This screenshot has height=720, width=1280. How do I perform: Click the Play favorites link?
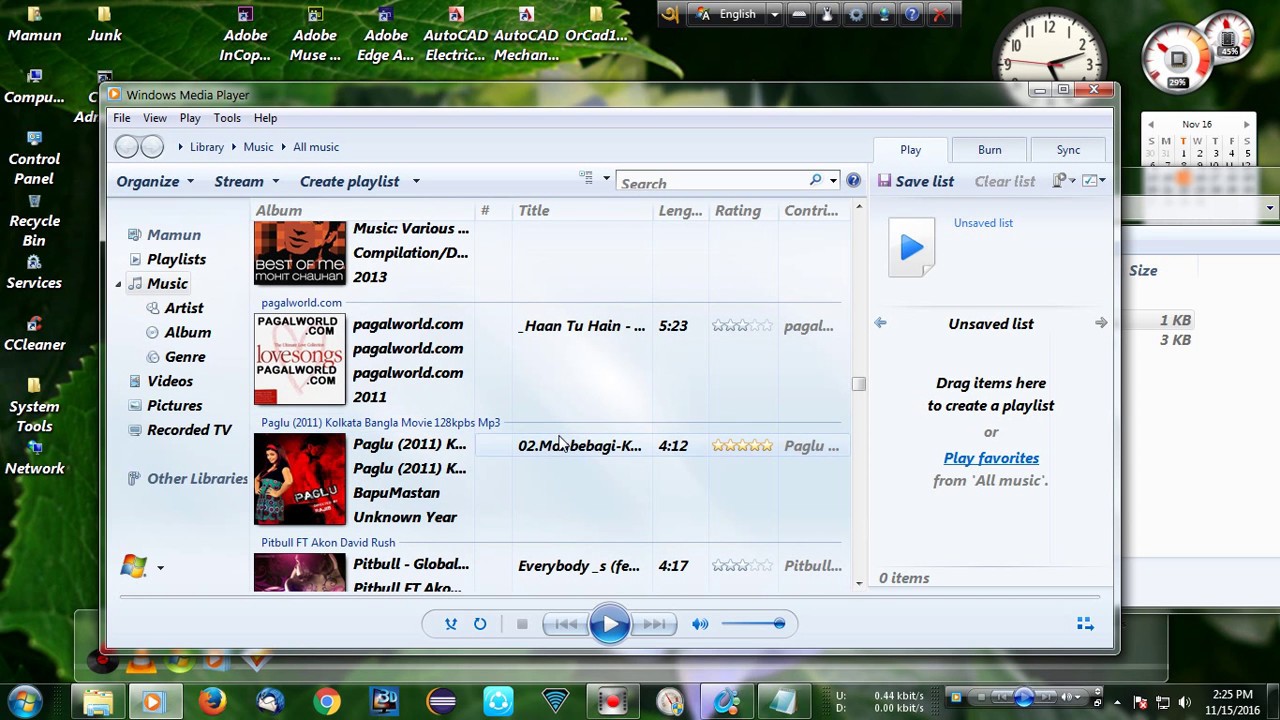pyautogui.click(x=991, y=458)
